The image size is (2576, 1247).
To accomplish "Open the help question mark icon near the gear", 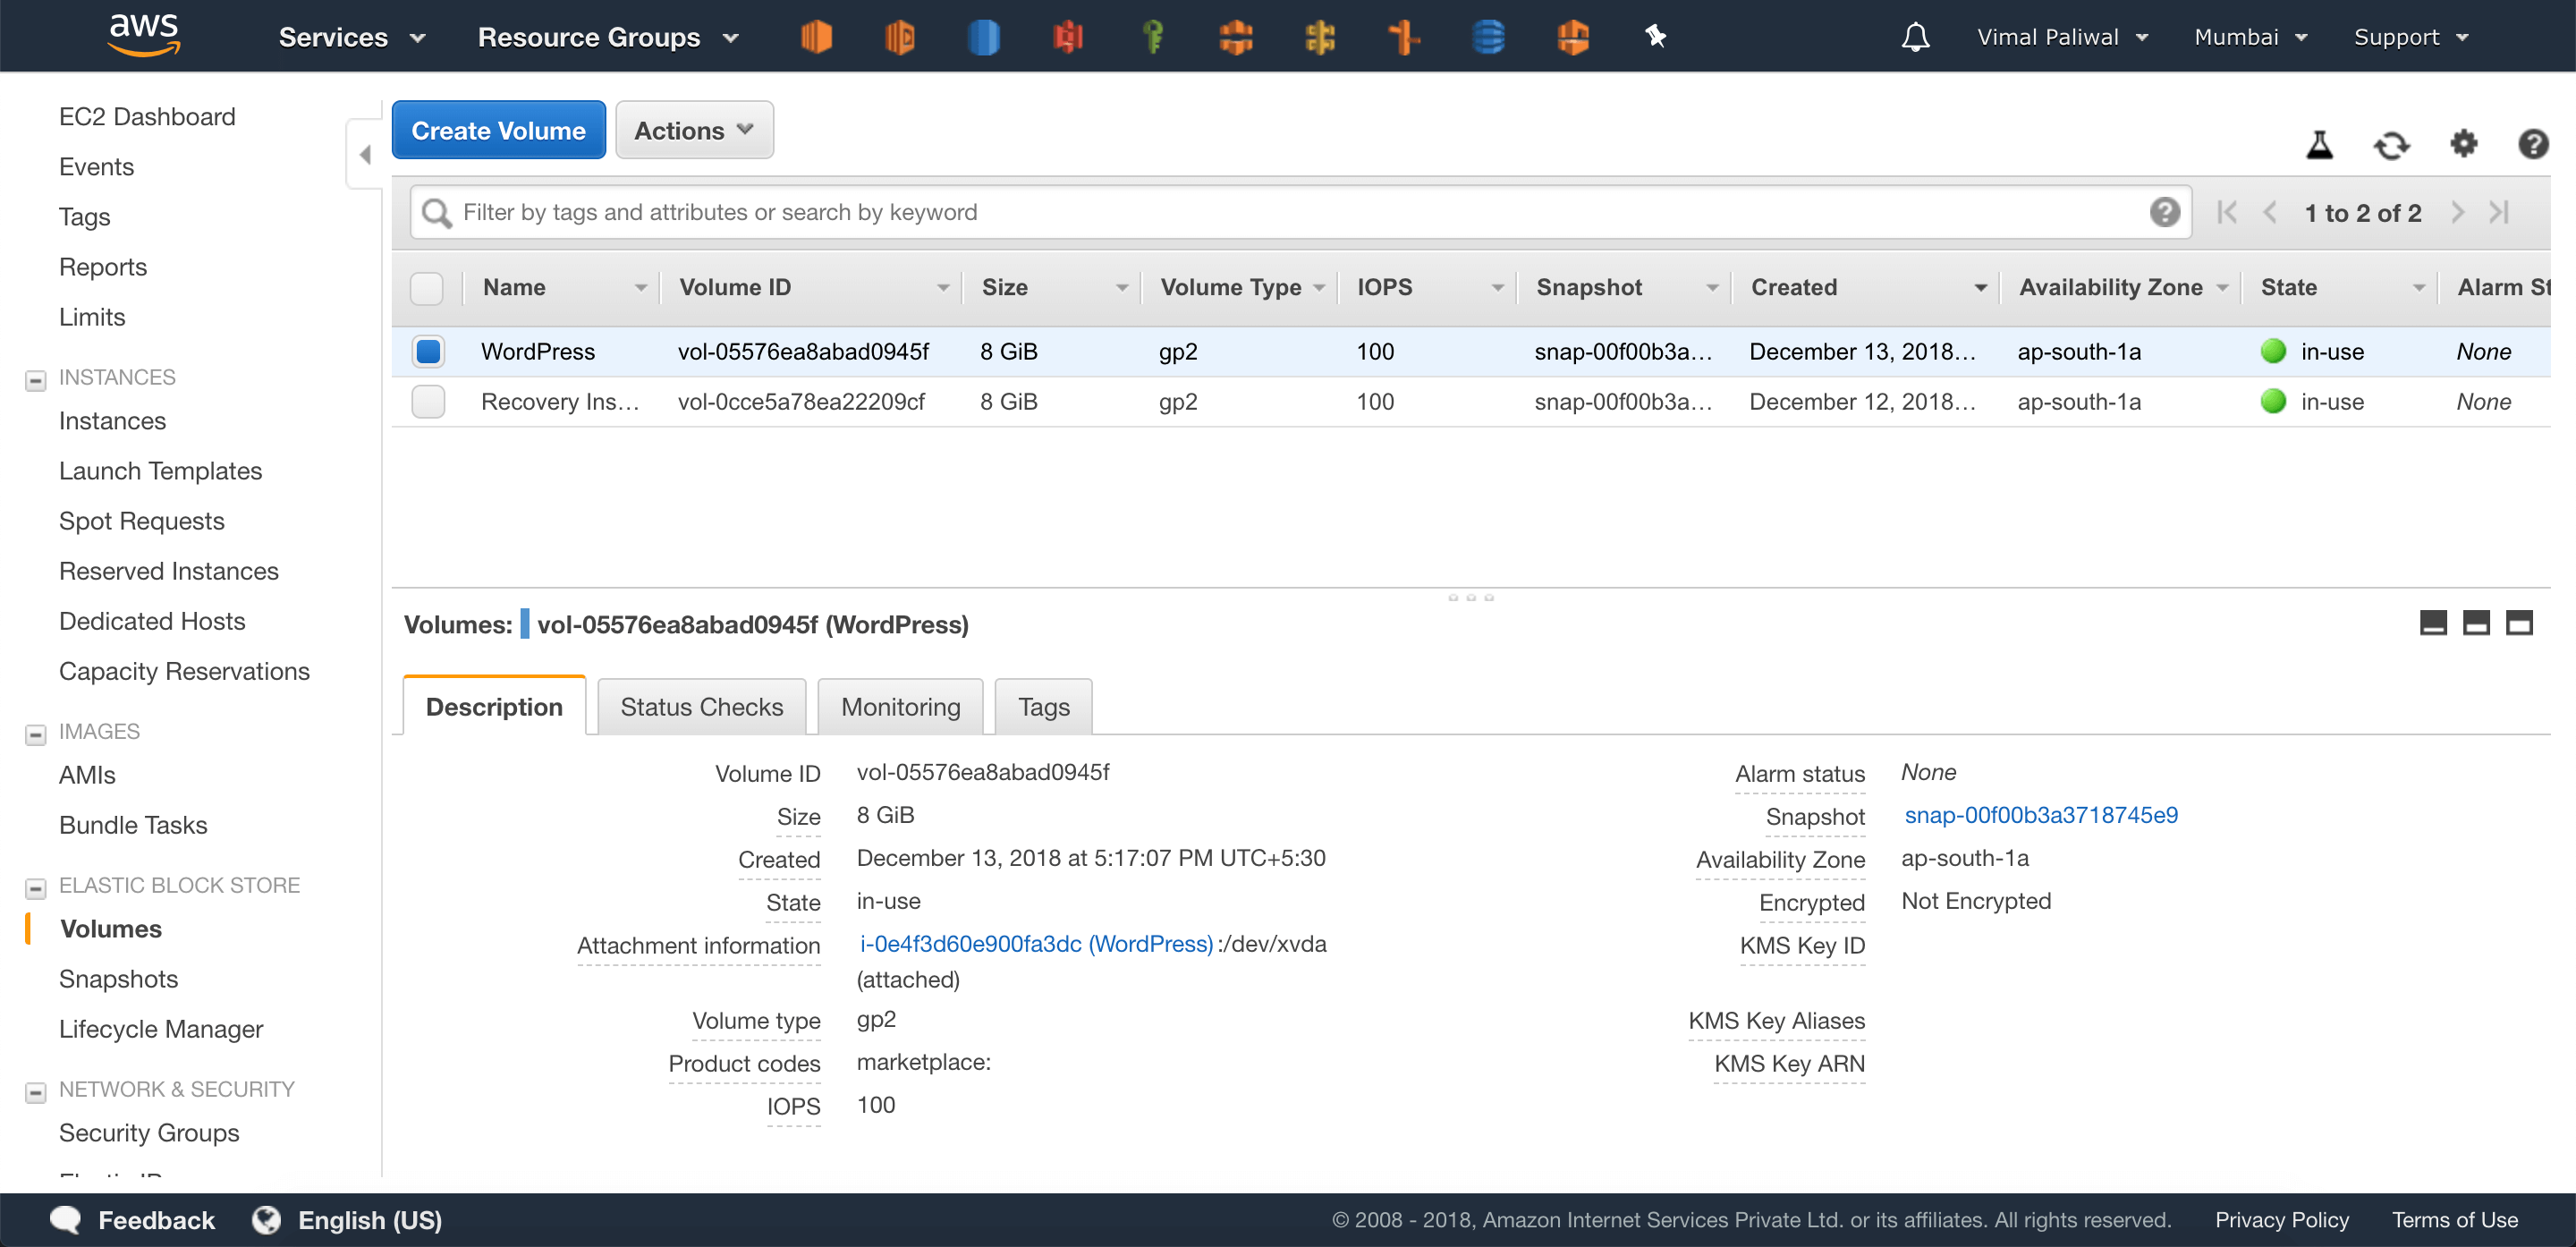I will 2533,144.
